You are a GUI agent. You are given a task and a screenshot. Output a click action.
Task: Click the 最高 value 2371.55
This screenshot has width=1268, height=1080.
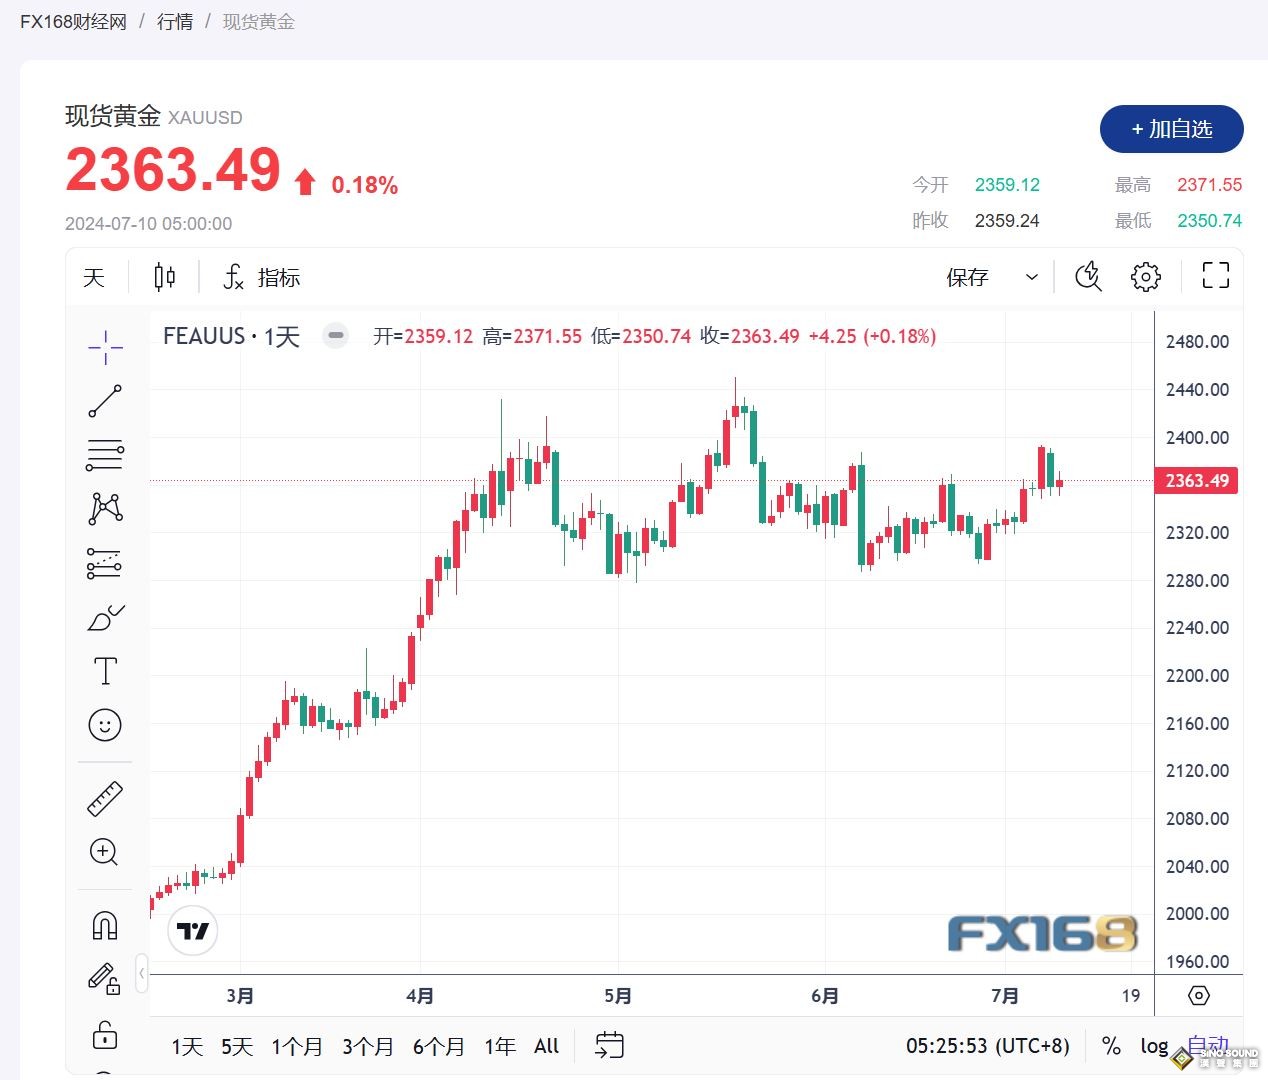1209,185
